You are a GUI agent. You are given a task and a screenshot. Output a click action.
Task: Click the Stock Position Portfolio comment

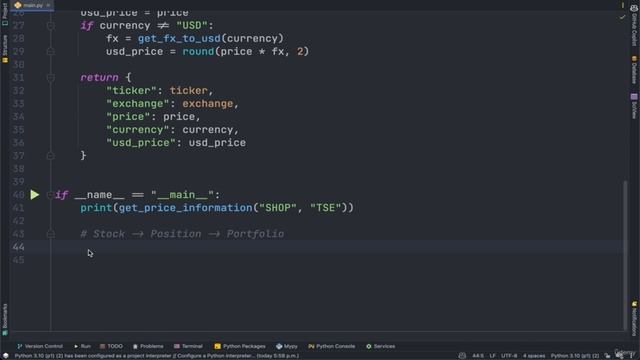pyautogui.click(x=182, y=234)
